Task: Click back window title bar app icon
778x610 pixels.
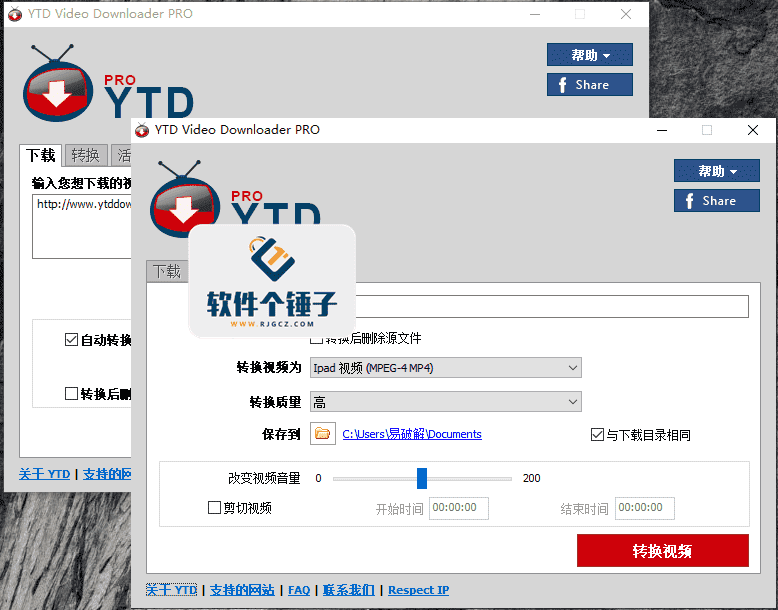Action: coord(15,14)
